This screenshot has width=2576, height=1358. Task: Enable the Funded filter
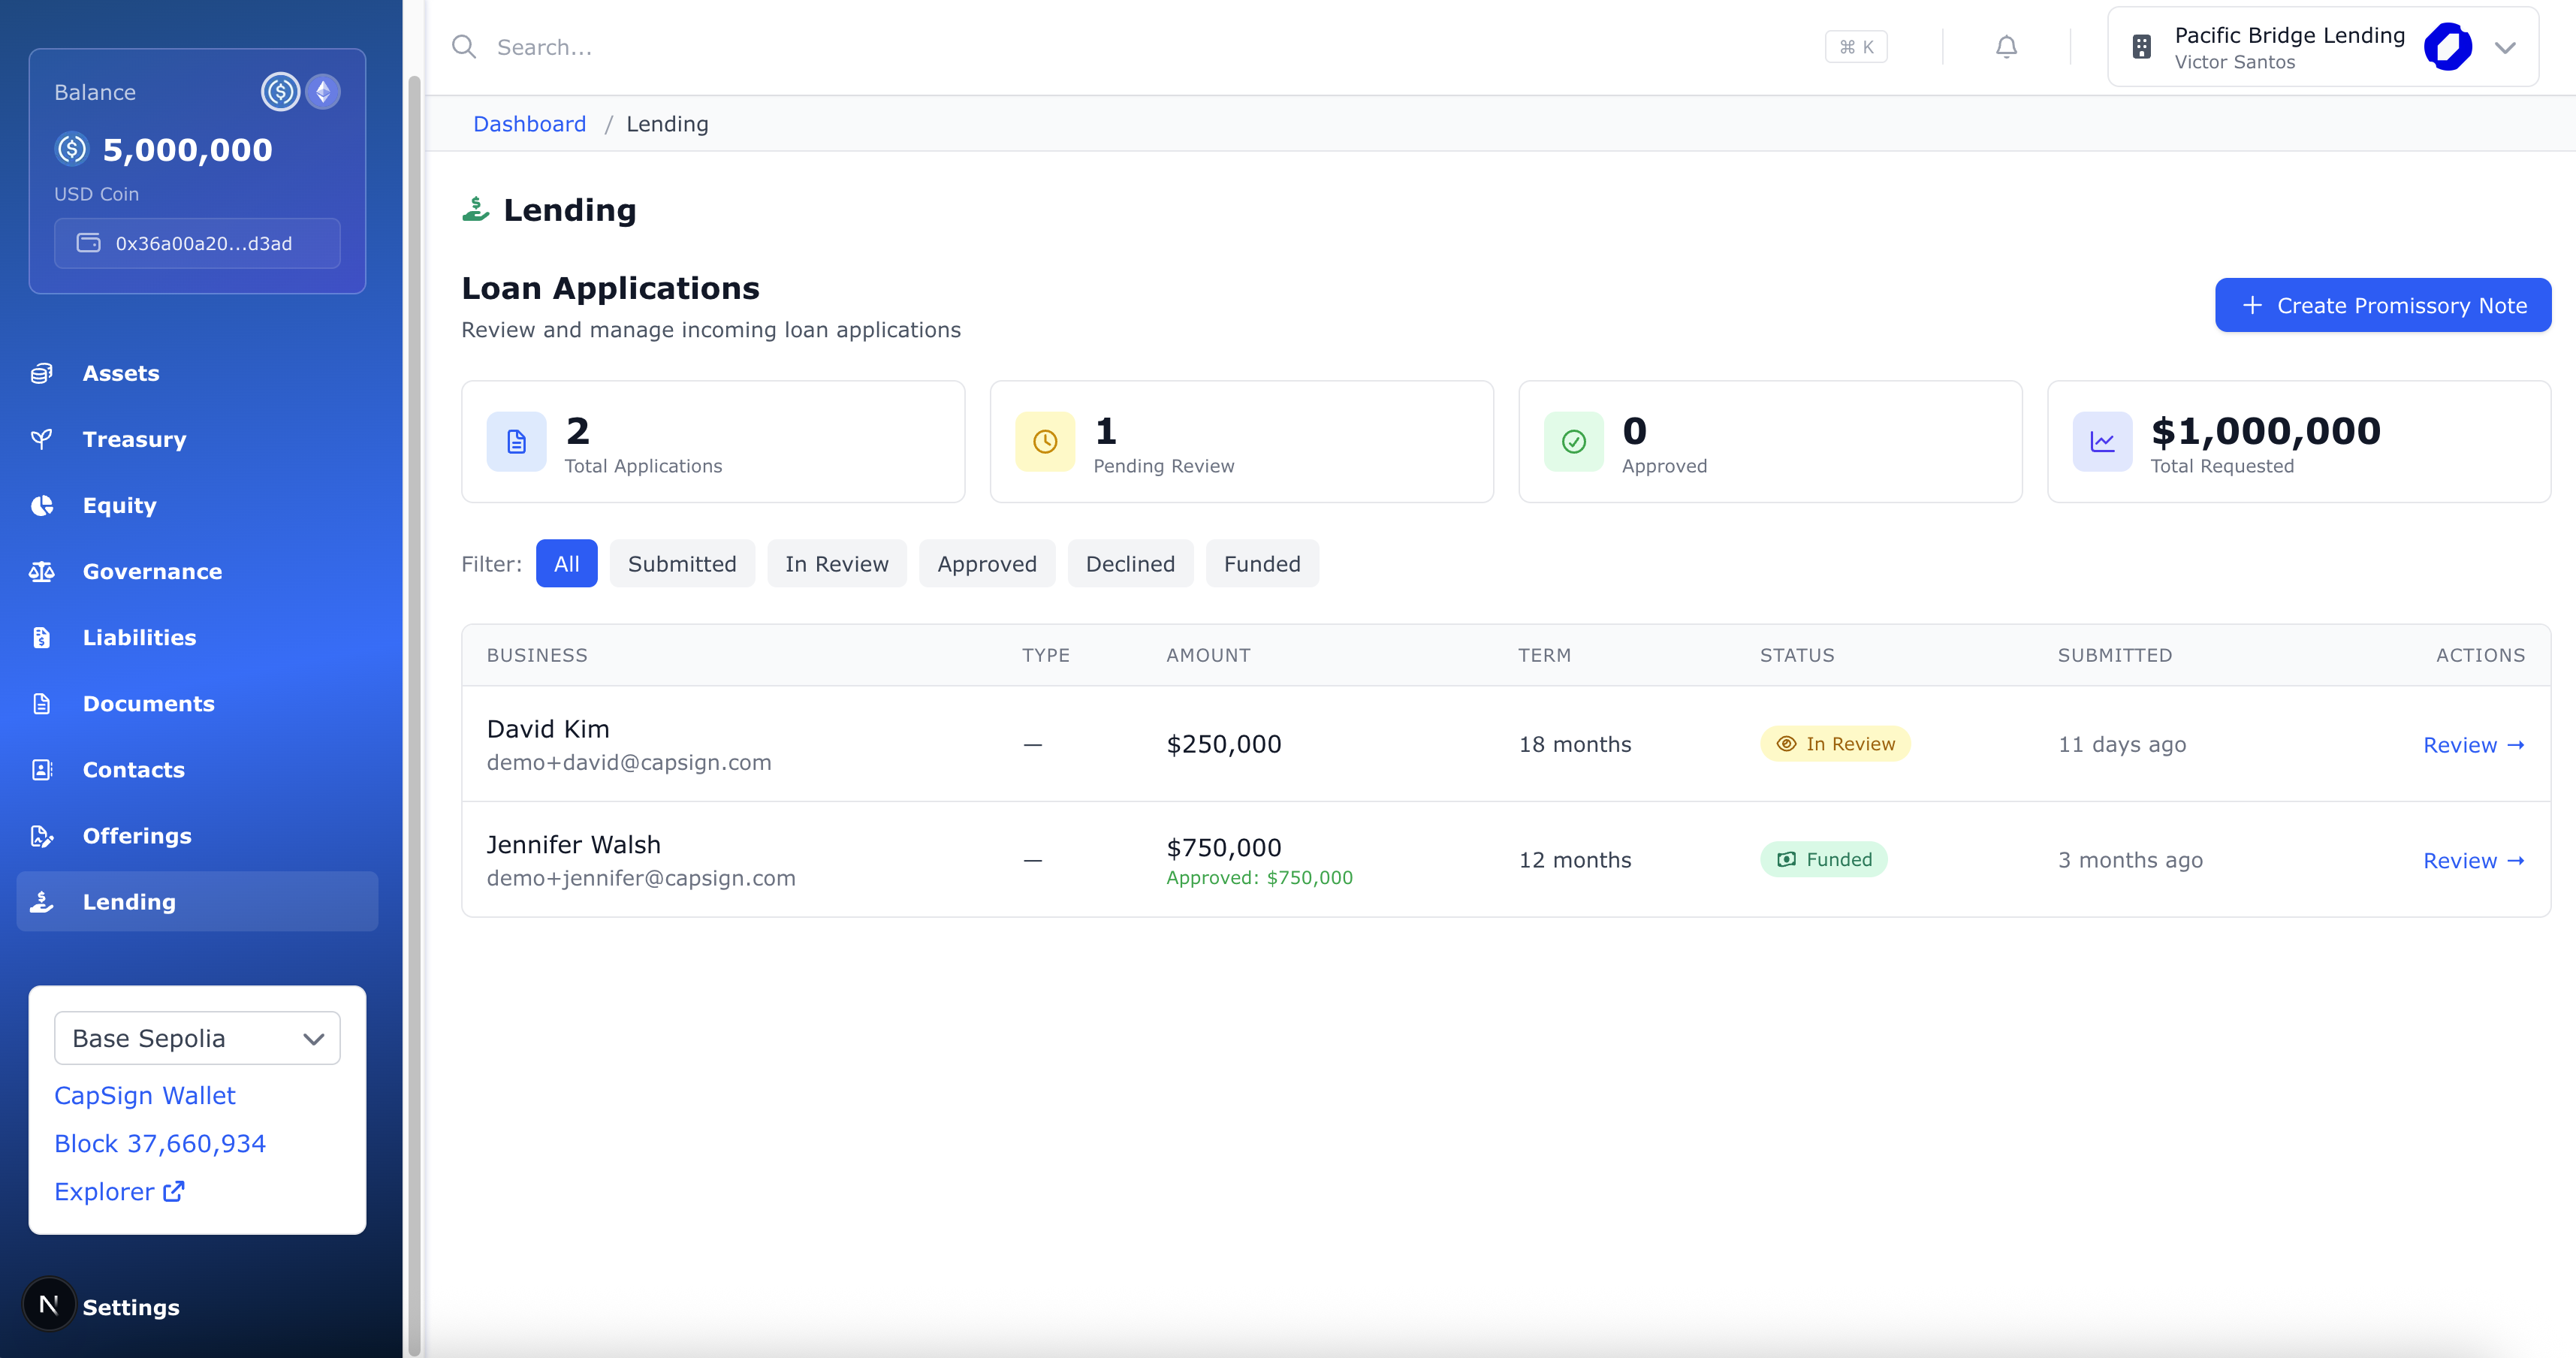pyautogui.click(x=1261, y=563)
